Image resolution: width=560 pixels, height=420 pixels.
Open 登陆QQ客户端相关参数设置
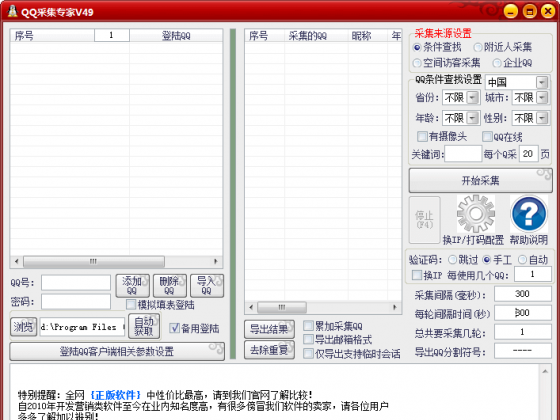coord(117,351)
